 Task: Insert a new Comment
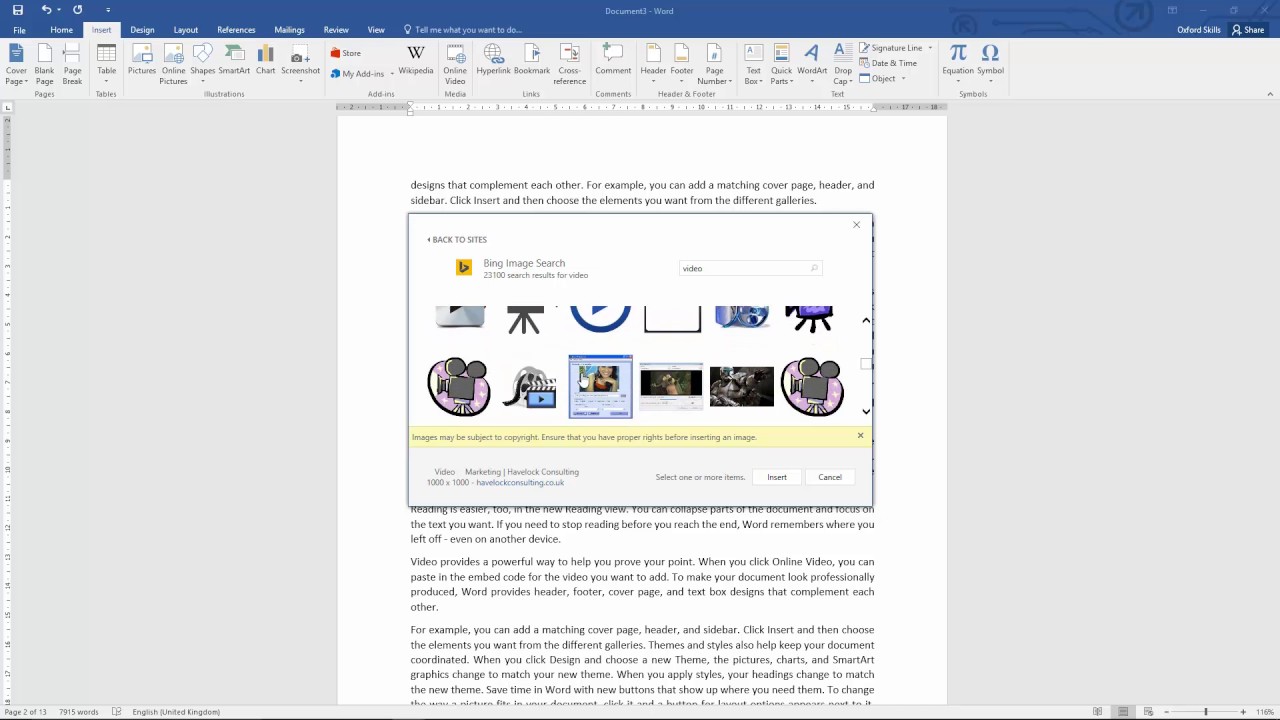tap(613, 60)
